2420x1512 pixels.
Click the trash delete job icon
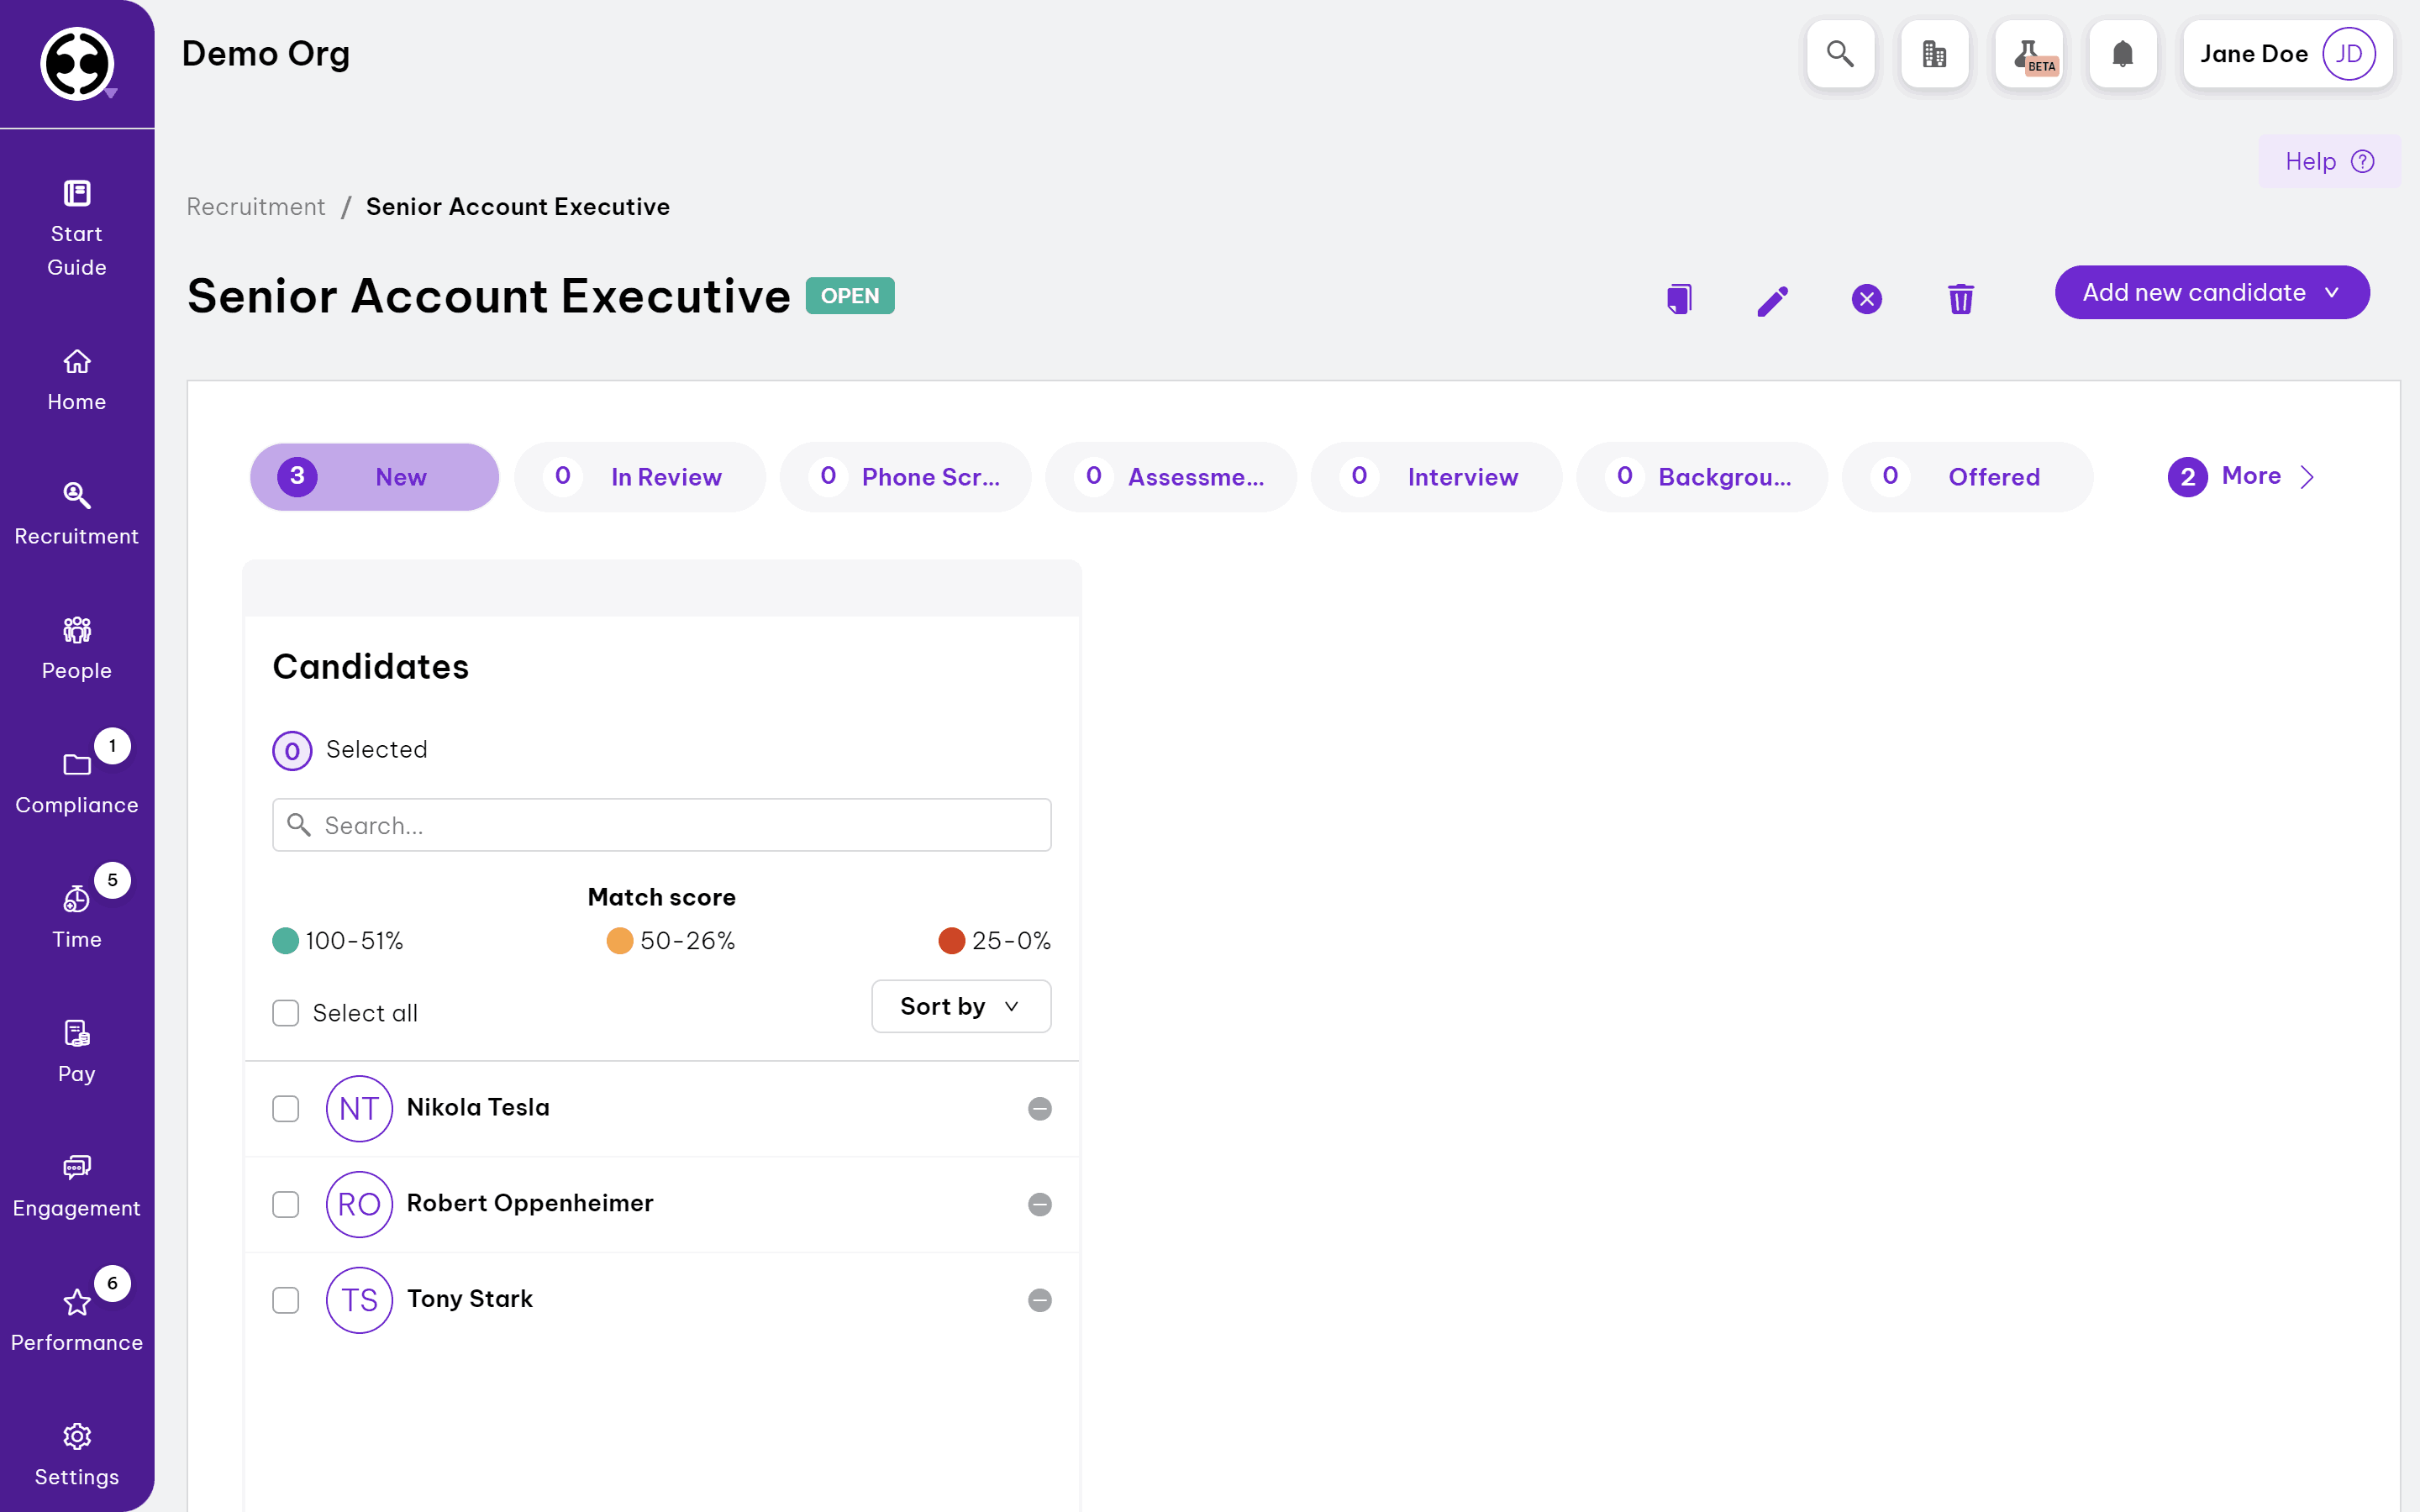(x=1960, y=299)
